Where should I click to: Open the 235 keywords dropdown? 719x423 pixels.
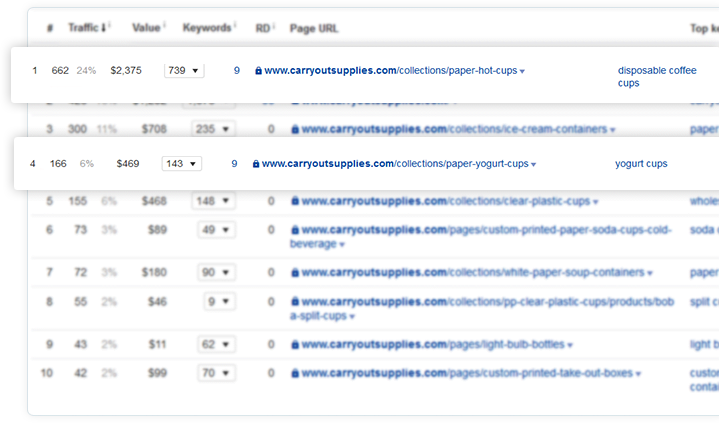(x=213, y=129)
